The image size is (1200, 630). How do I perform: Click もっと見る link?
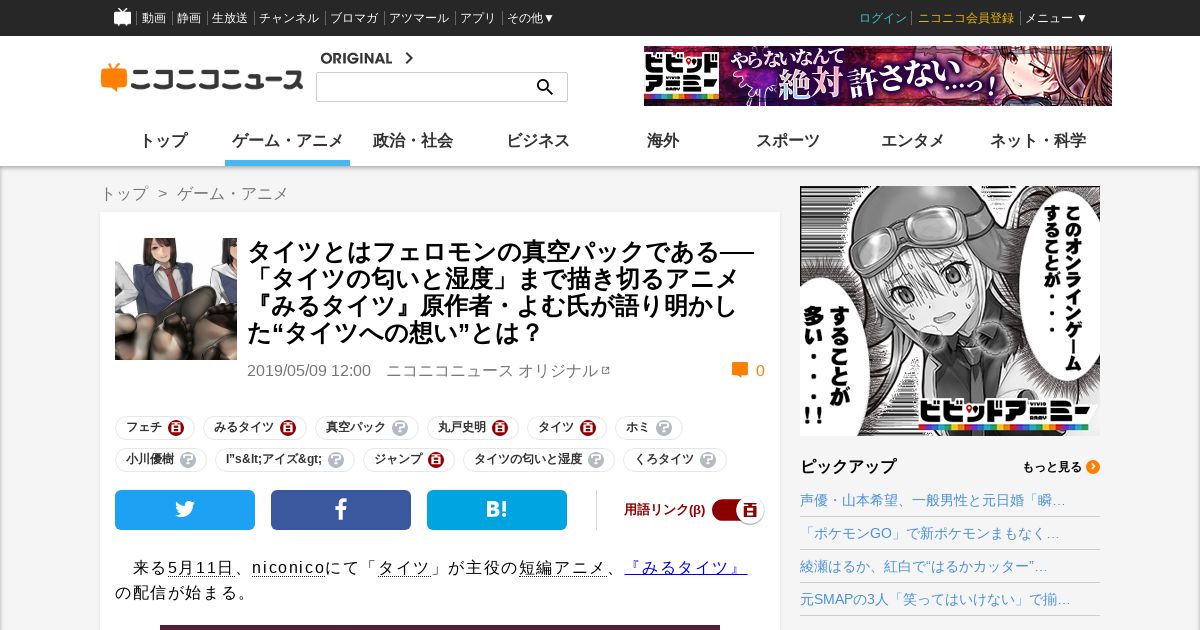1052,467
